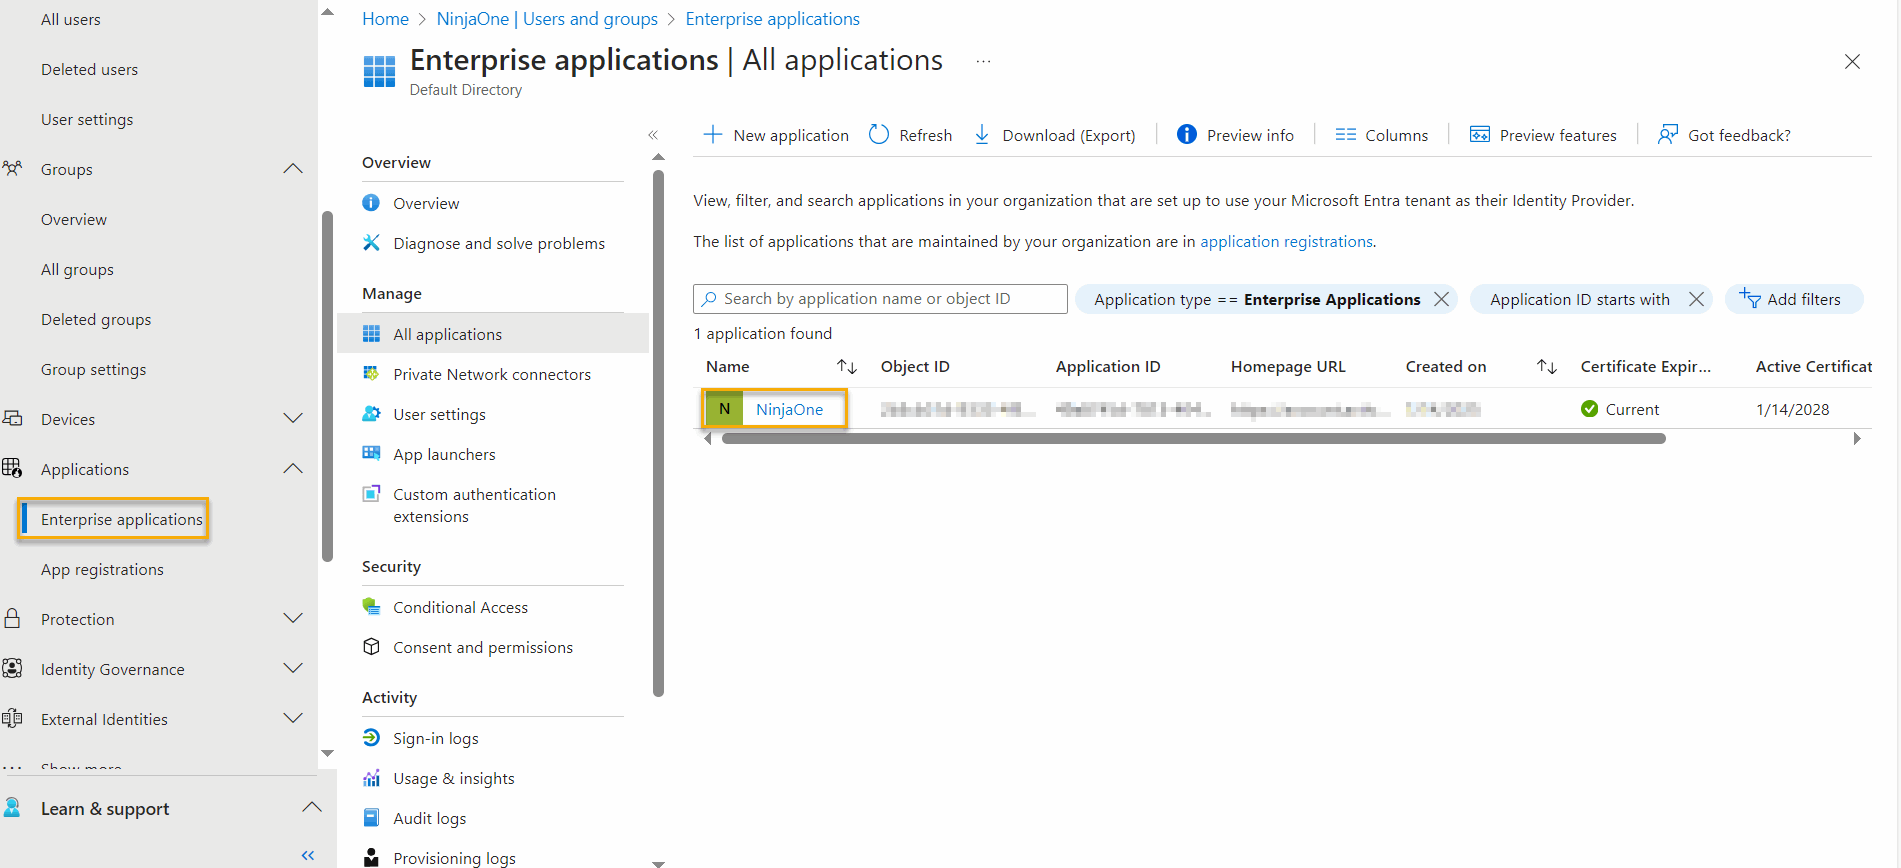The image size is (1901, 868).
Task: Click the search by application name field
Action: 880,299
